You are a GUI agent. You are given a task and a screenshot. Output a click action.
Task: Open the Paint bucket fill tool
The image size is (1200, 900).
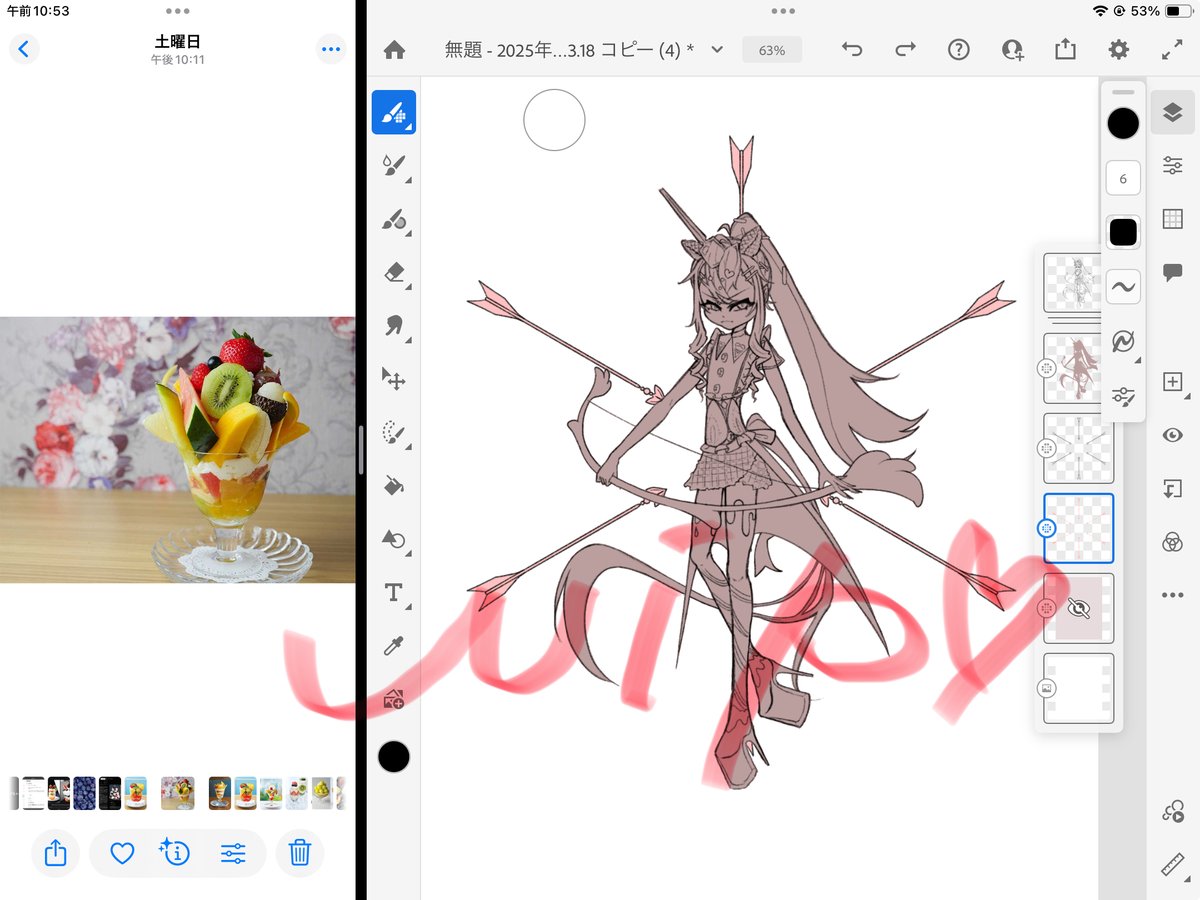point(394,487)
